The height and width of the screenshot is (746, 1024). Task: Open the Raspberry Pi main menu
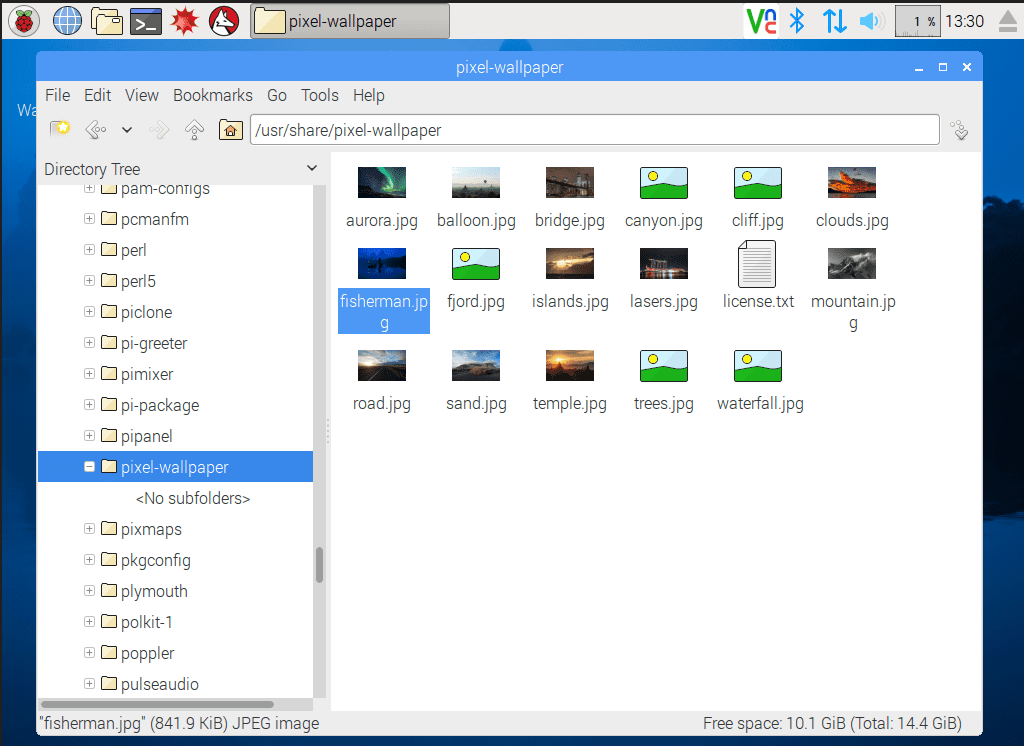click(24, 20)
